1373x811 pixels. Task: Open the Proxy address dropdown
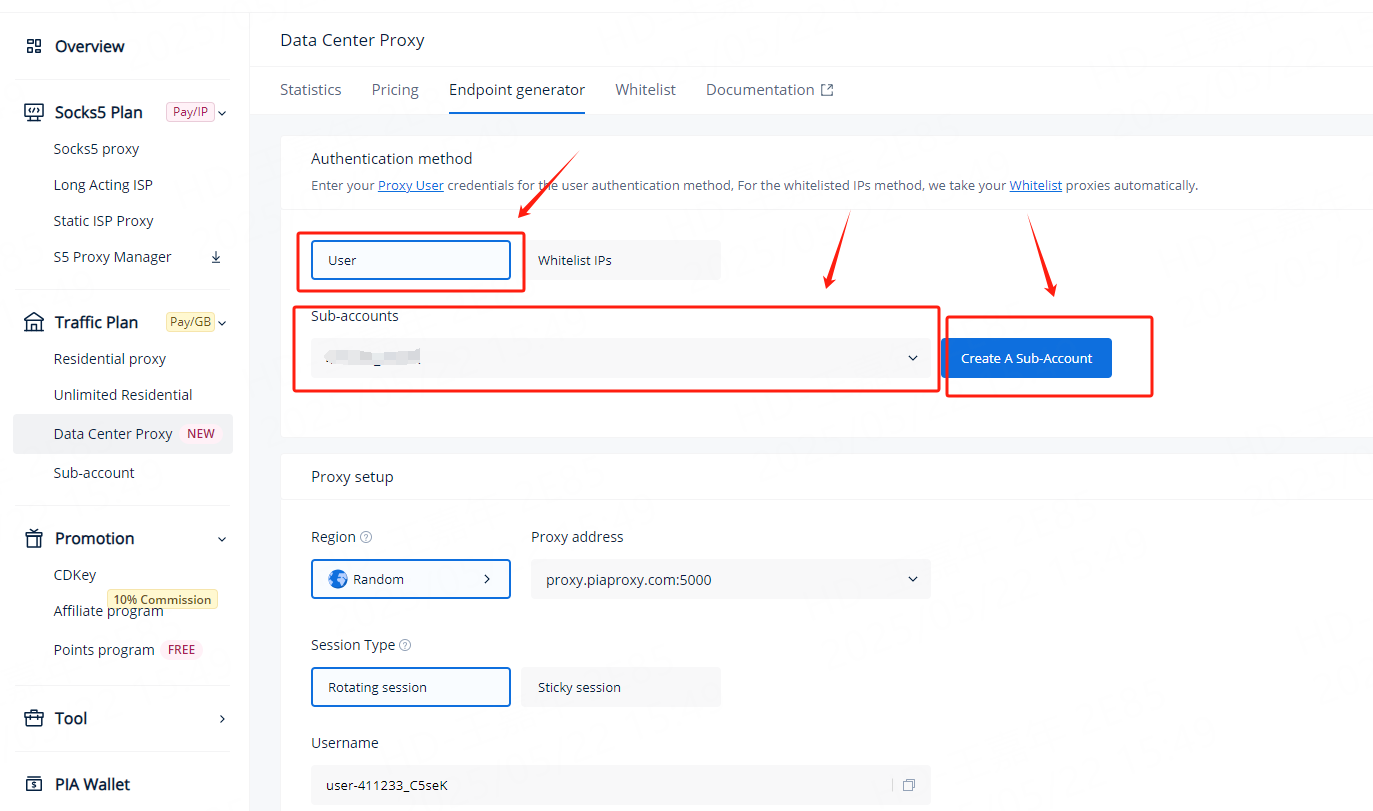(x=730, y=579)
